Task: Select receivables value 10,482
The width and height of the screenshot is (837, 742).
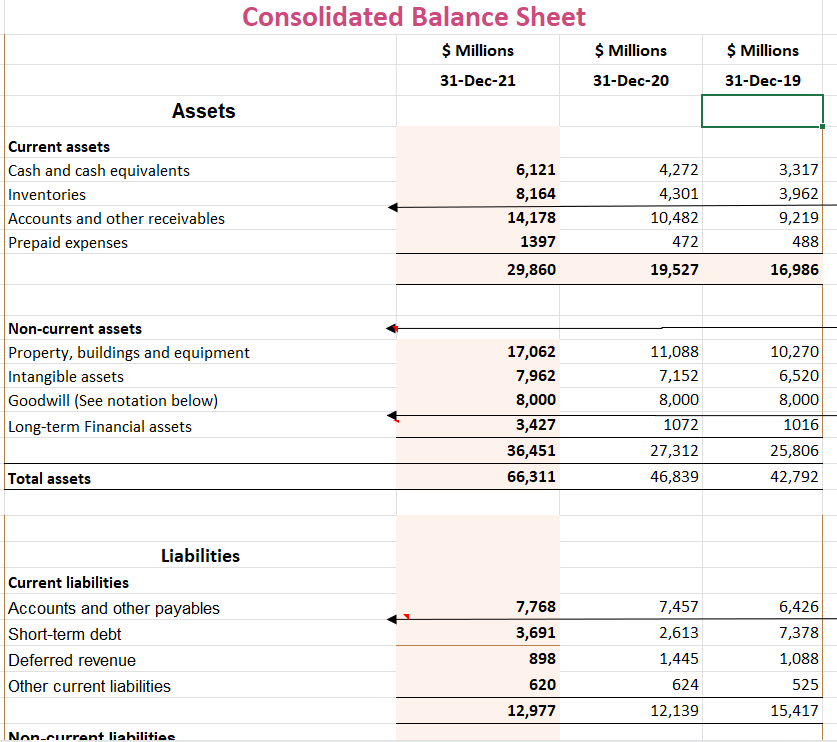Action: (x=674, y=218)
